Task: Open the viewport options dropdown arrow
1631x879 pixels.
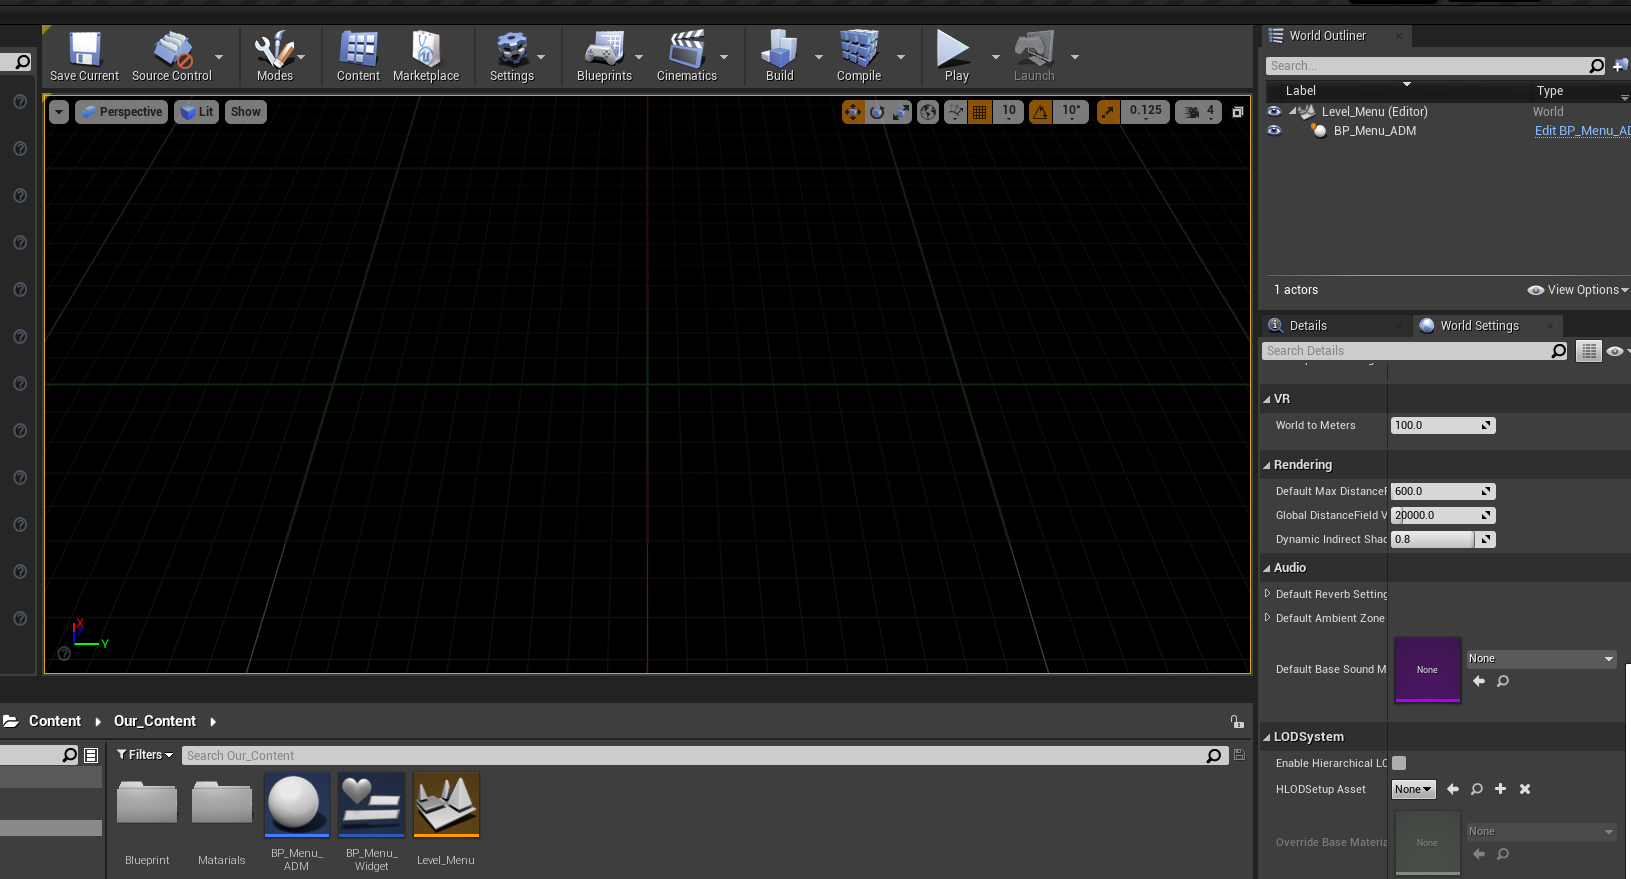Action: [x=59, y=112]
